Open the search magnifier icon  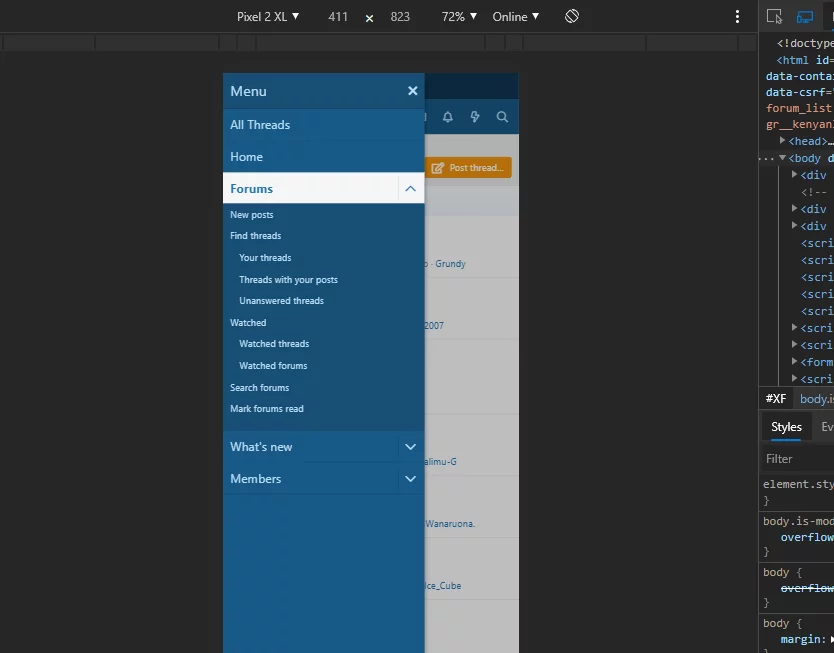(x=502, y=117)
